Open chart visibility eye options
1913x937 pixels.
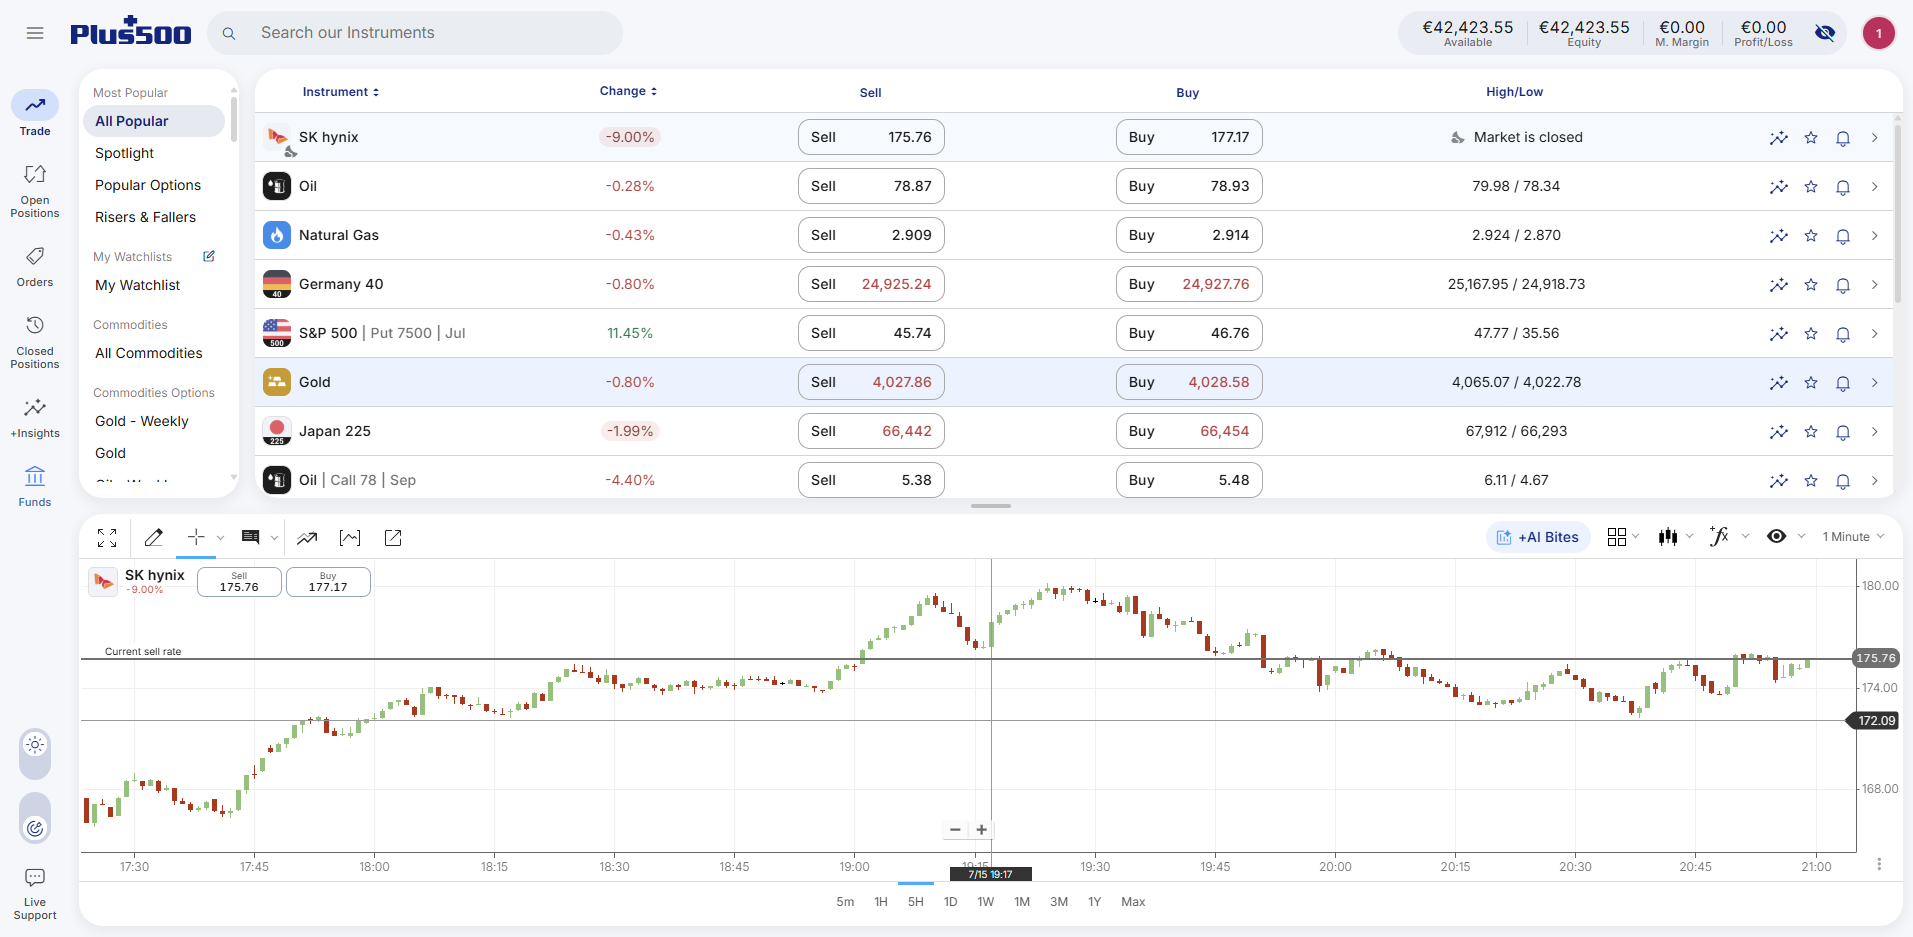(x=1777, y=537)
